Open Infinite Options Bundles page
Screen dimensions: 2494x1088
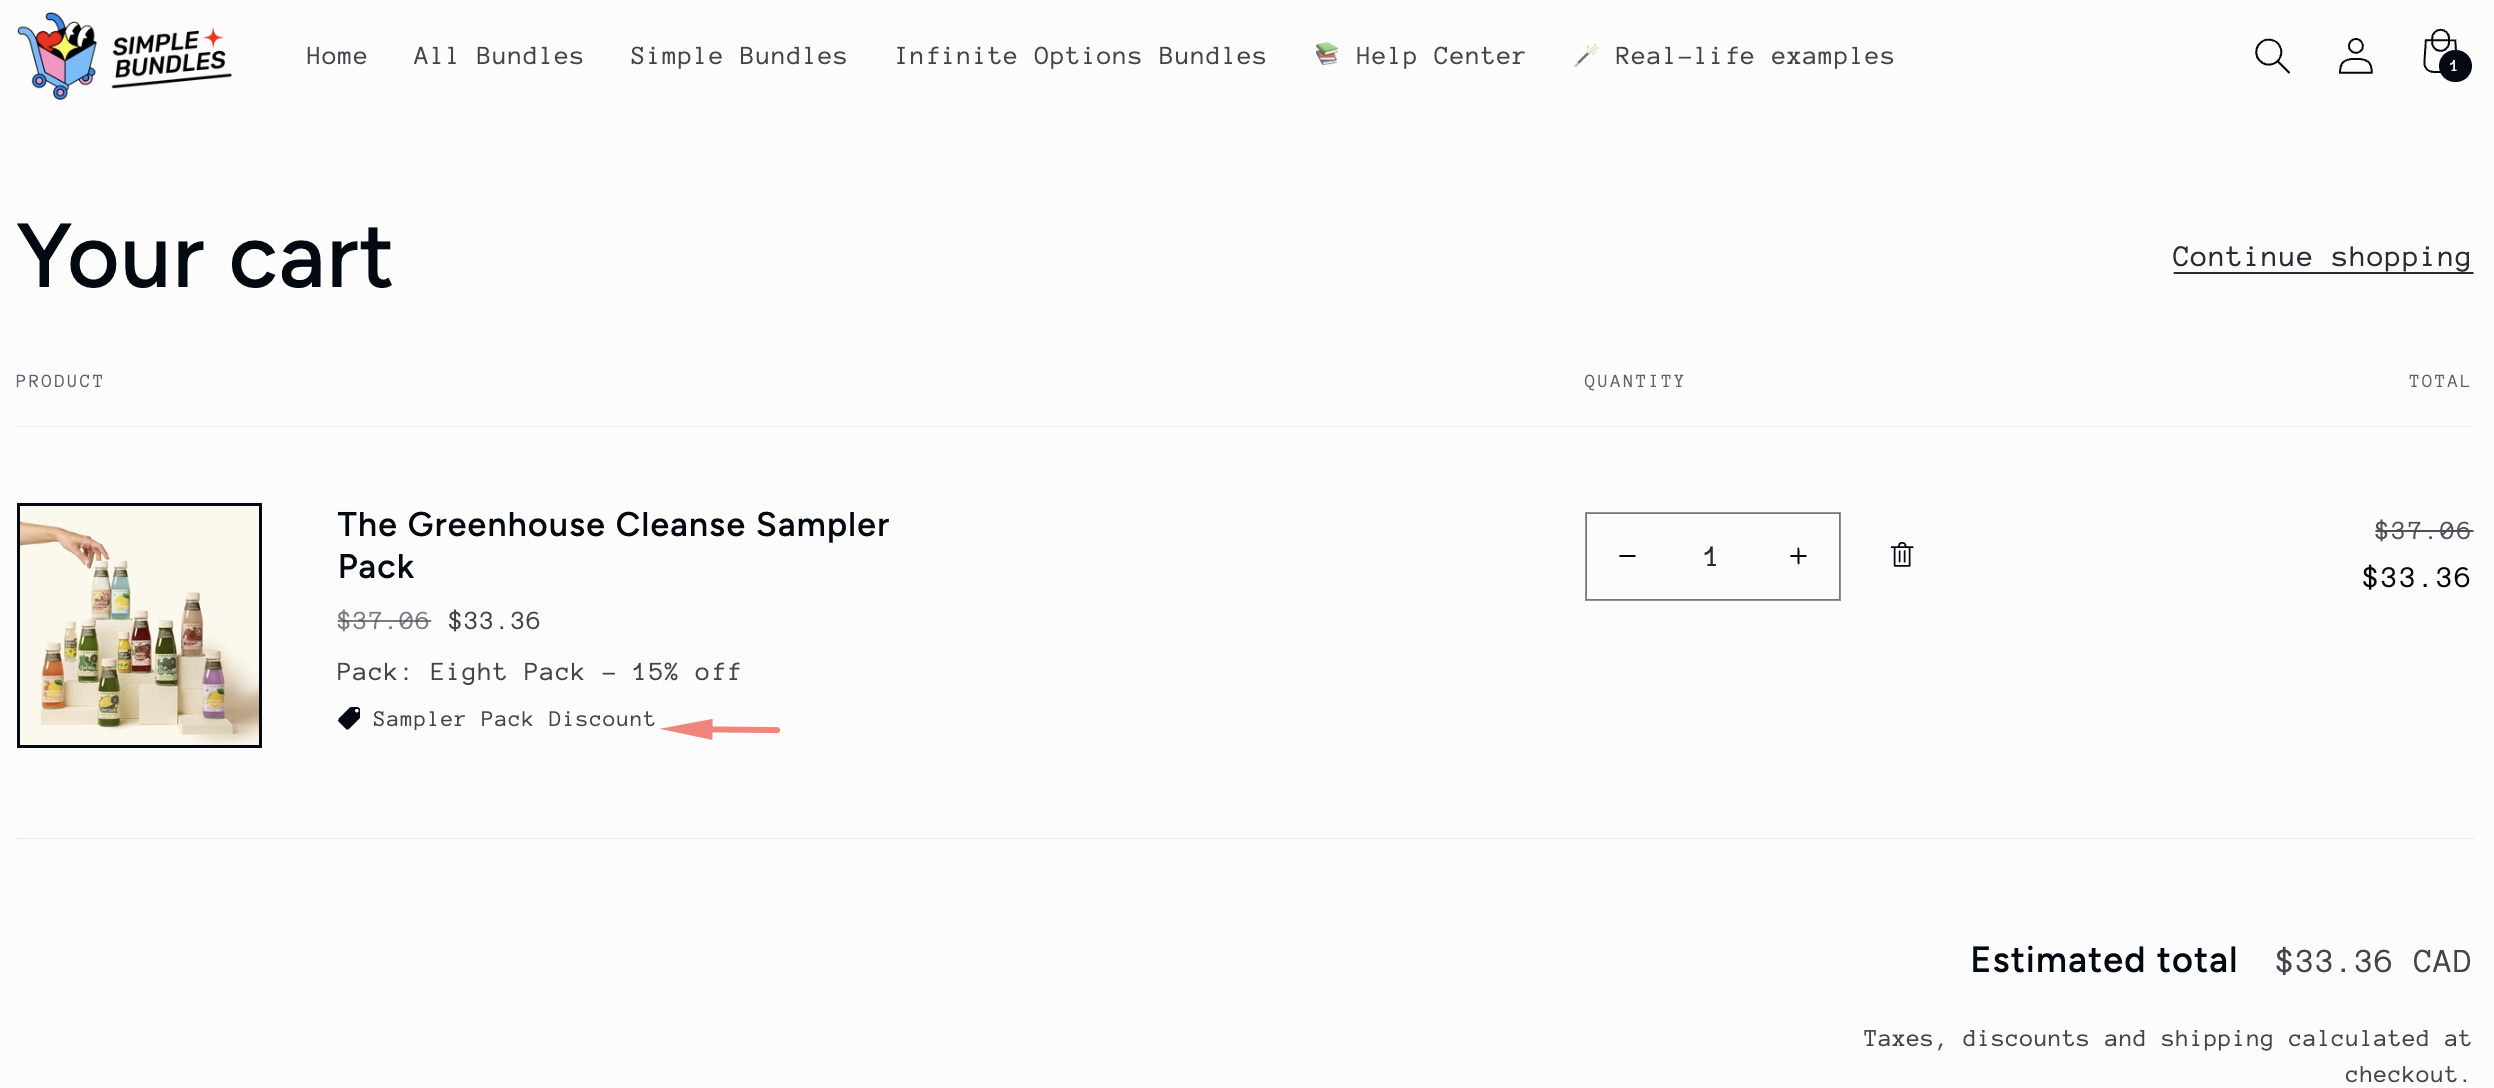click(x=1080, y=56)
